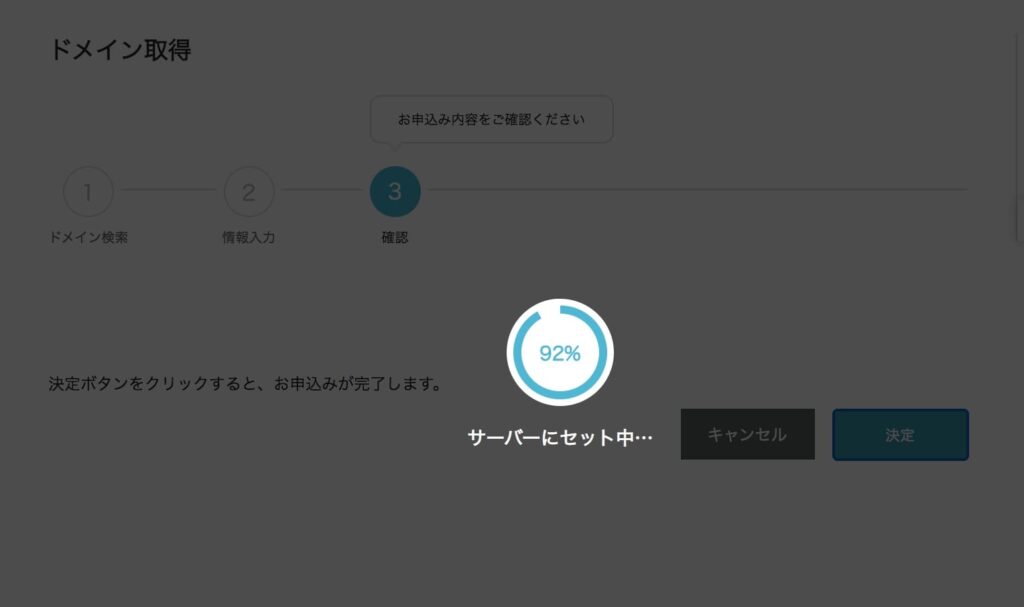
Task: Click the 確認 step label
Action: click(394, 237)
